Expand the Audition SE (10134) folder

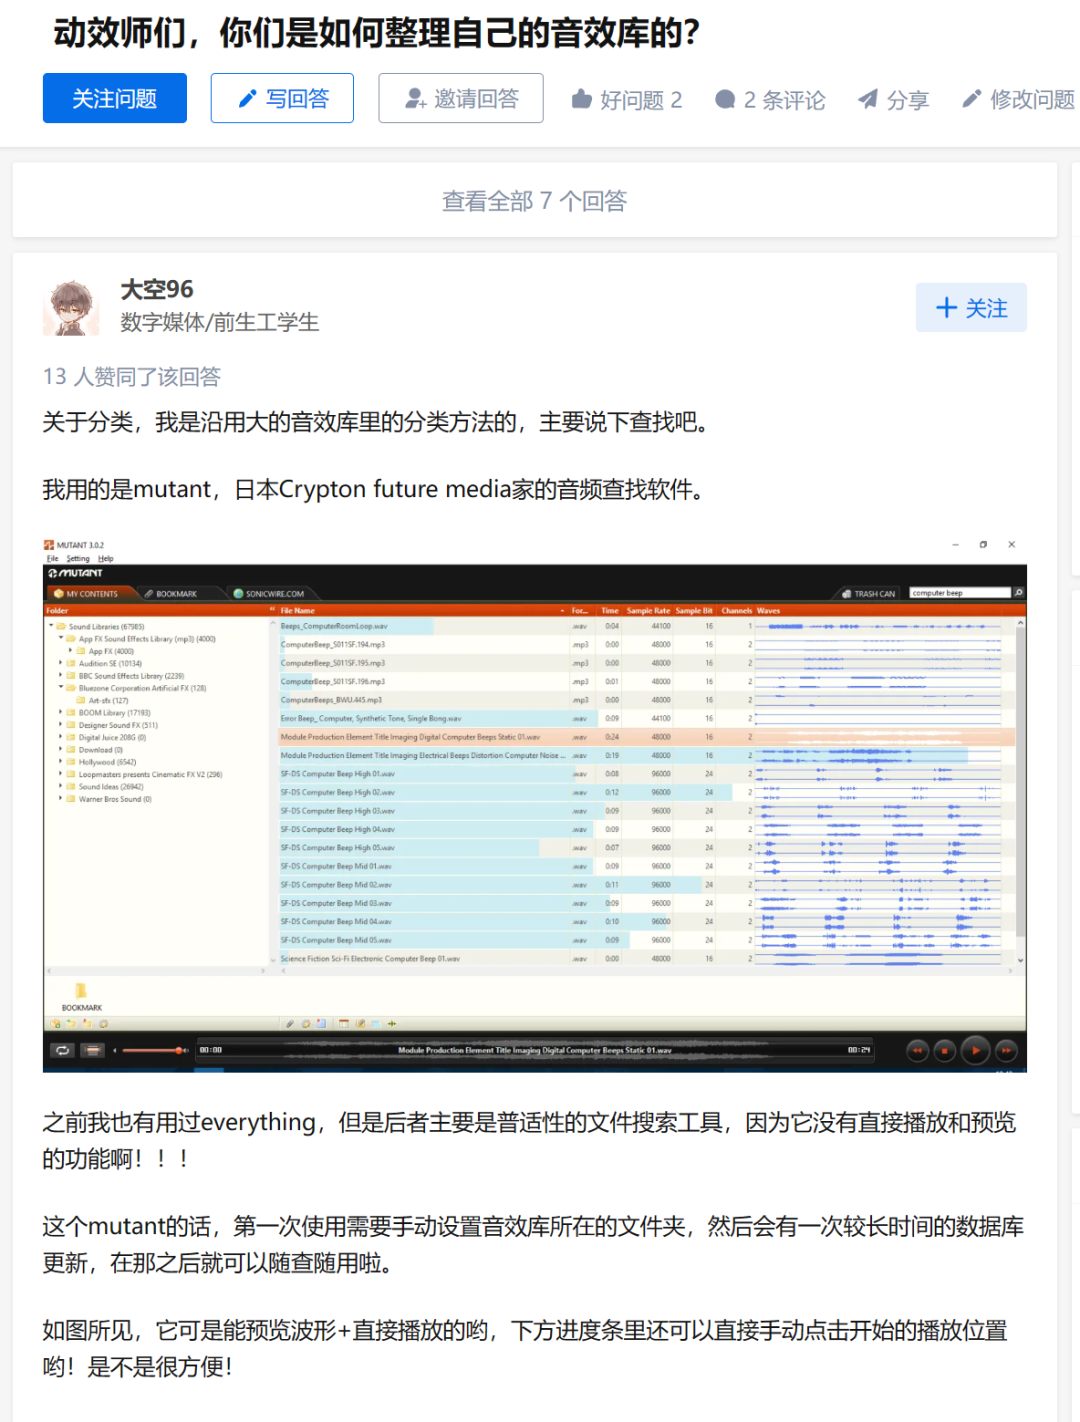click(61, 663)
